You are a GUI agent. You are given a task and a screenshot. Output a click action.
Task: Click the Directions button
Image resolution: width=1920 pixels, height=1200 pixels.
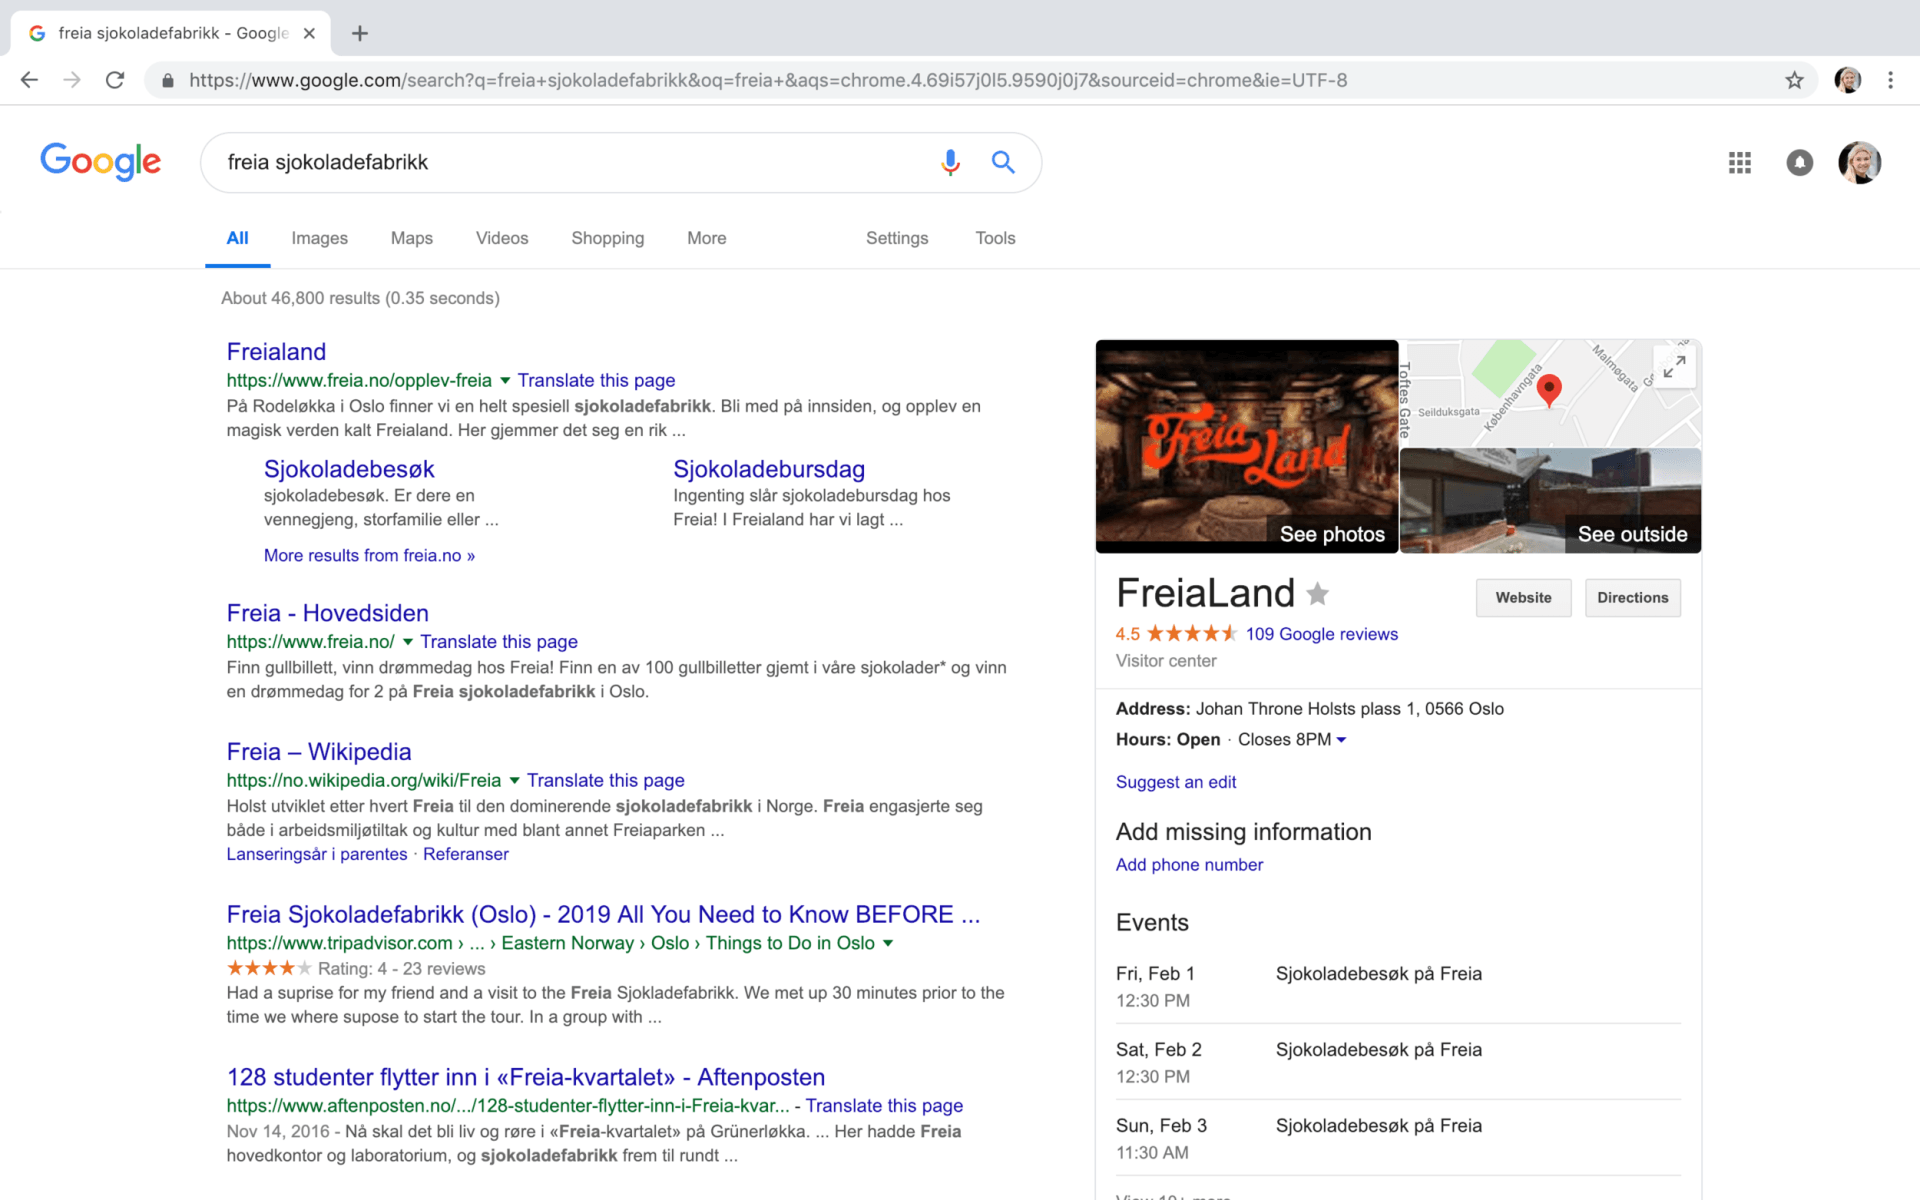1632,598
